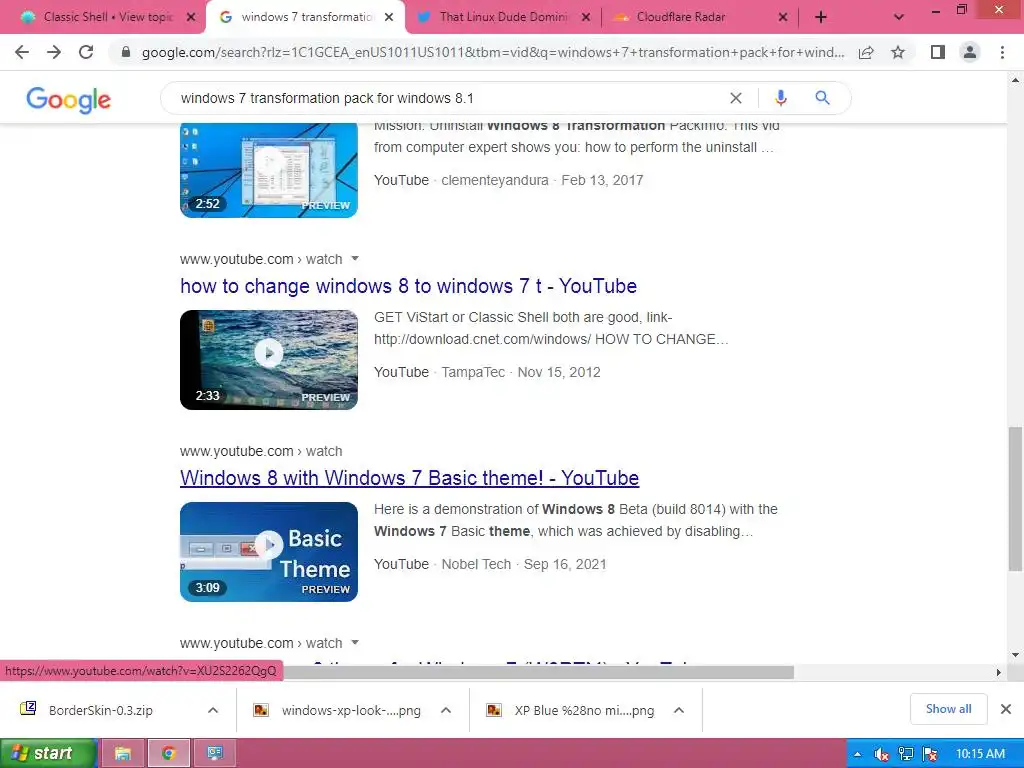The height and width of the screenshot is (768, 1024).
Task: Expand XP Blue png download options
Action: point(679,710)
